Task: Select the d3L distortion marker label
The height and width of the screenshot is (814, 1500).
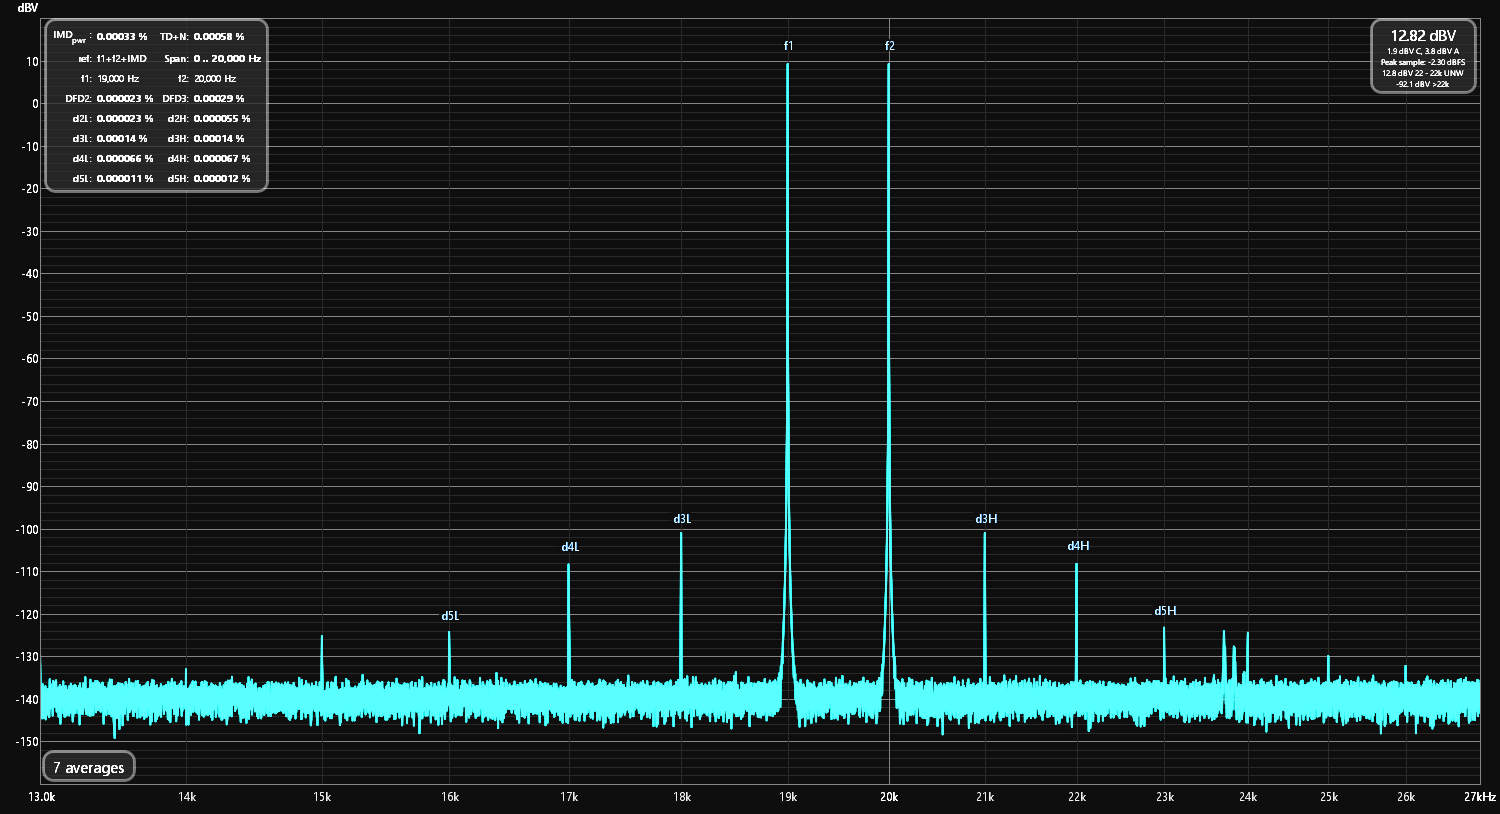Action: point(682,519)
